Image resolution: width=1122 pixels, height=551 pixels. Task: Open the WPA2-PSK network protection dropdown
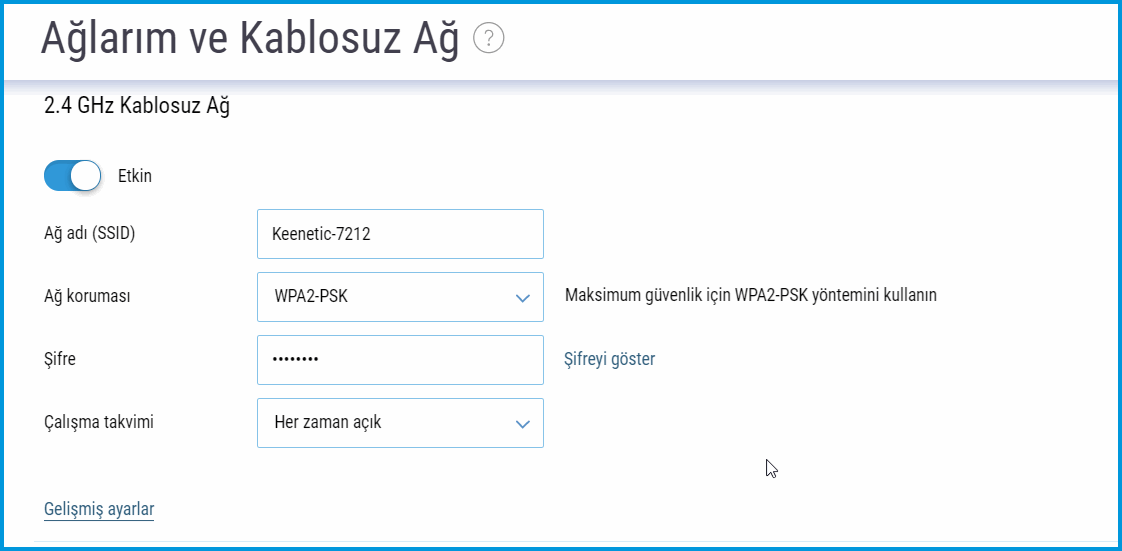pos(400,297)
